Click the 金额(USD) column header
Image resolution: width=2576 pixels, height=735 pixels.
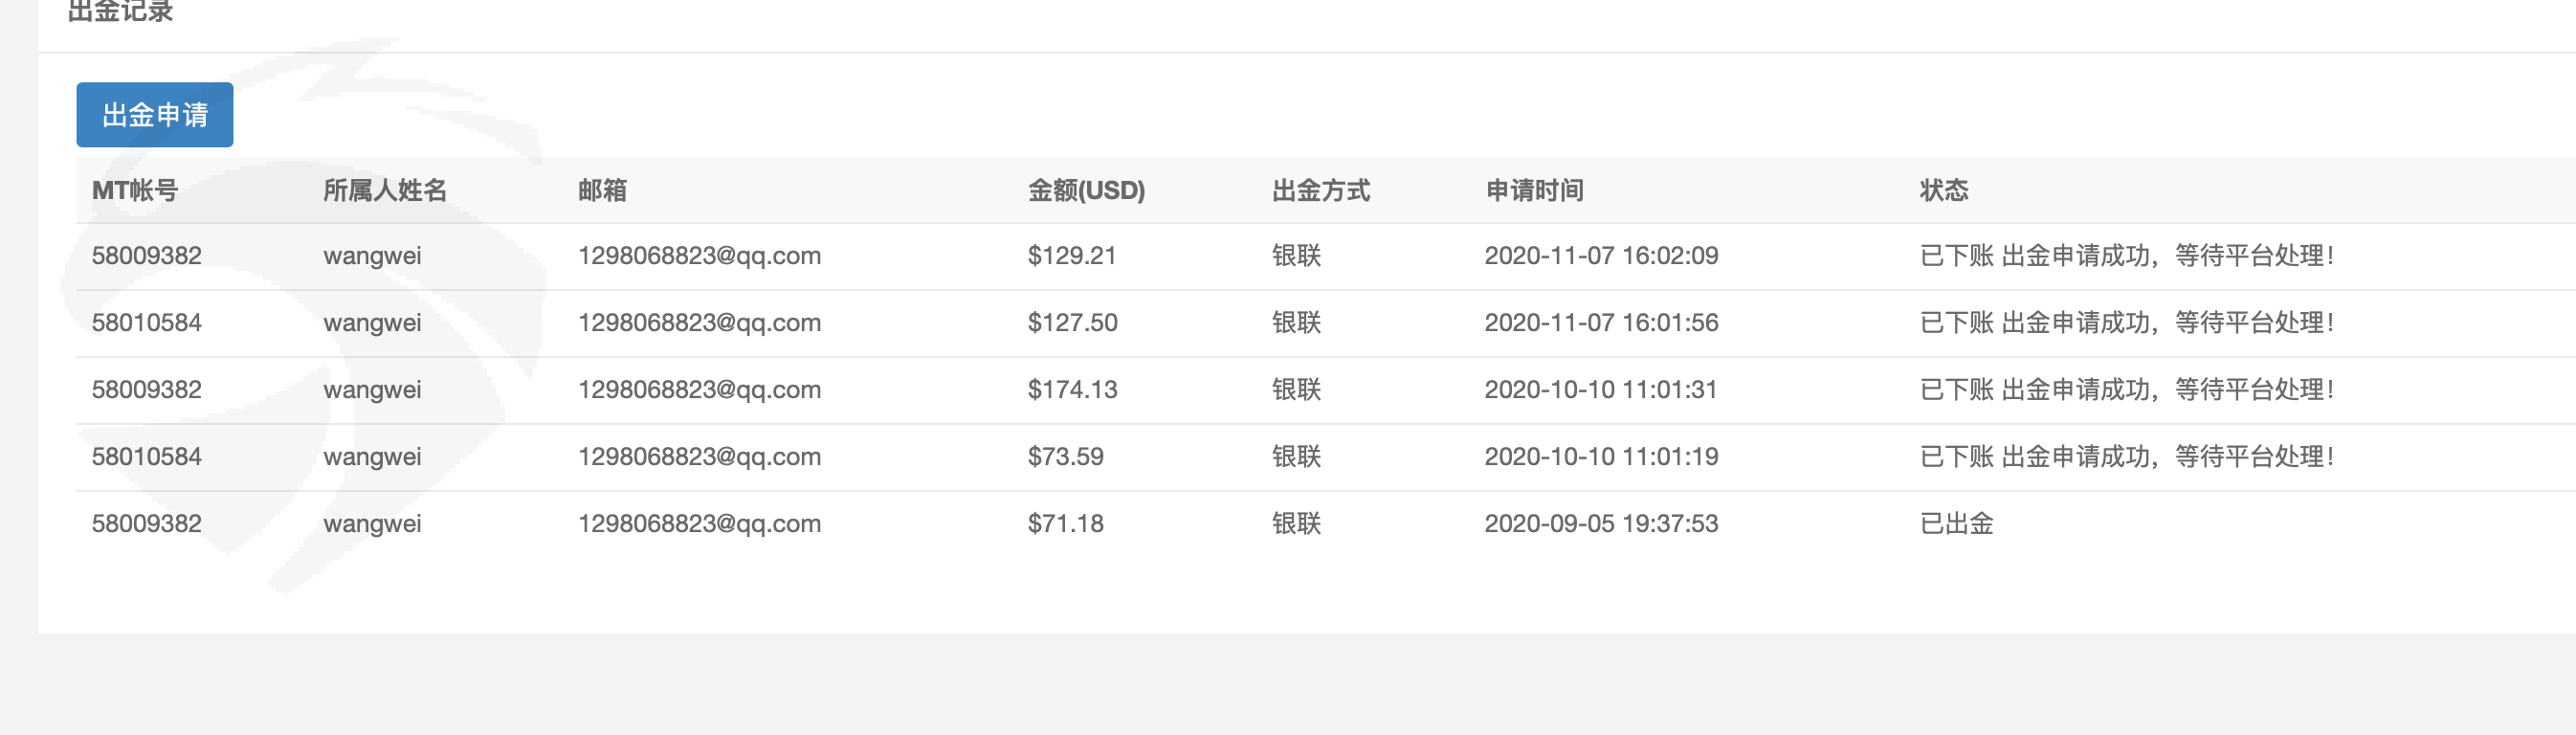pyautogui.click(x=1086, y=190)
